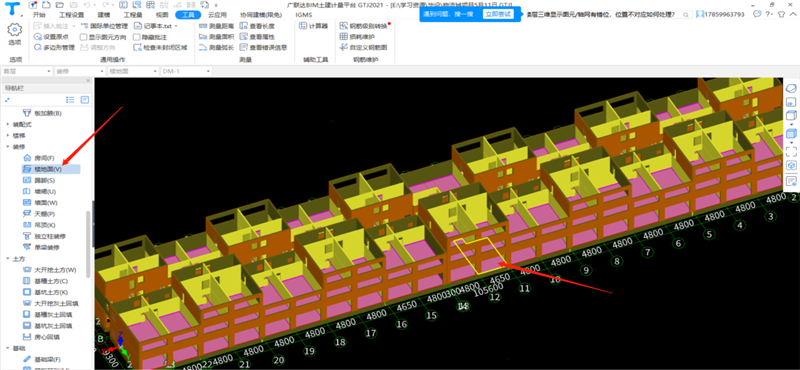Open the 首层 floor dropdown
Image resolution: width=800 pixels, height=370 pixels.
[x=27, y=71]
